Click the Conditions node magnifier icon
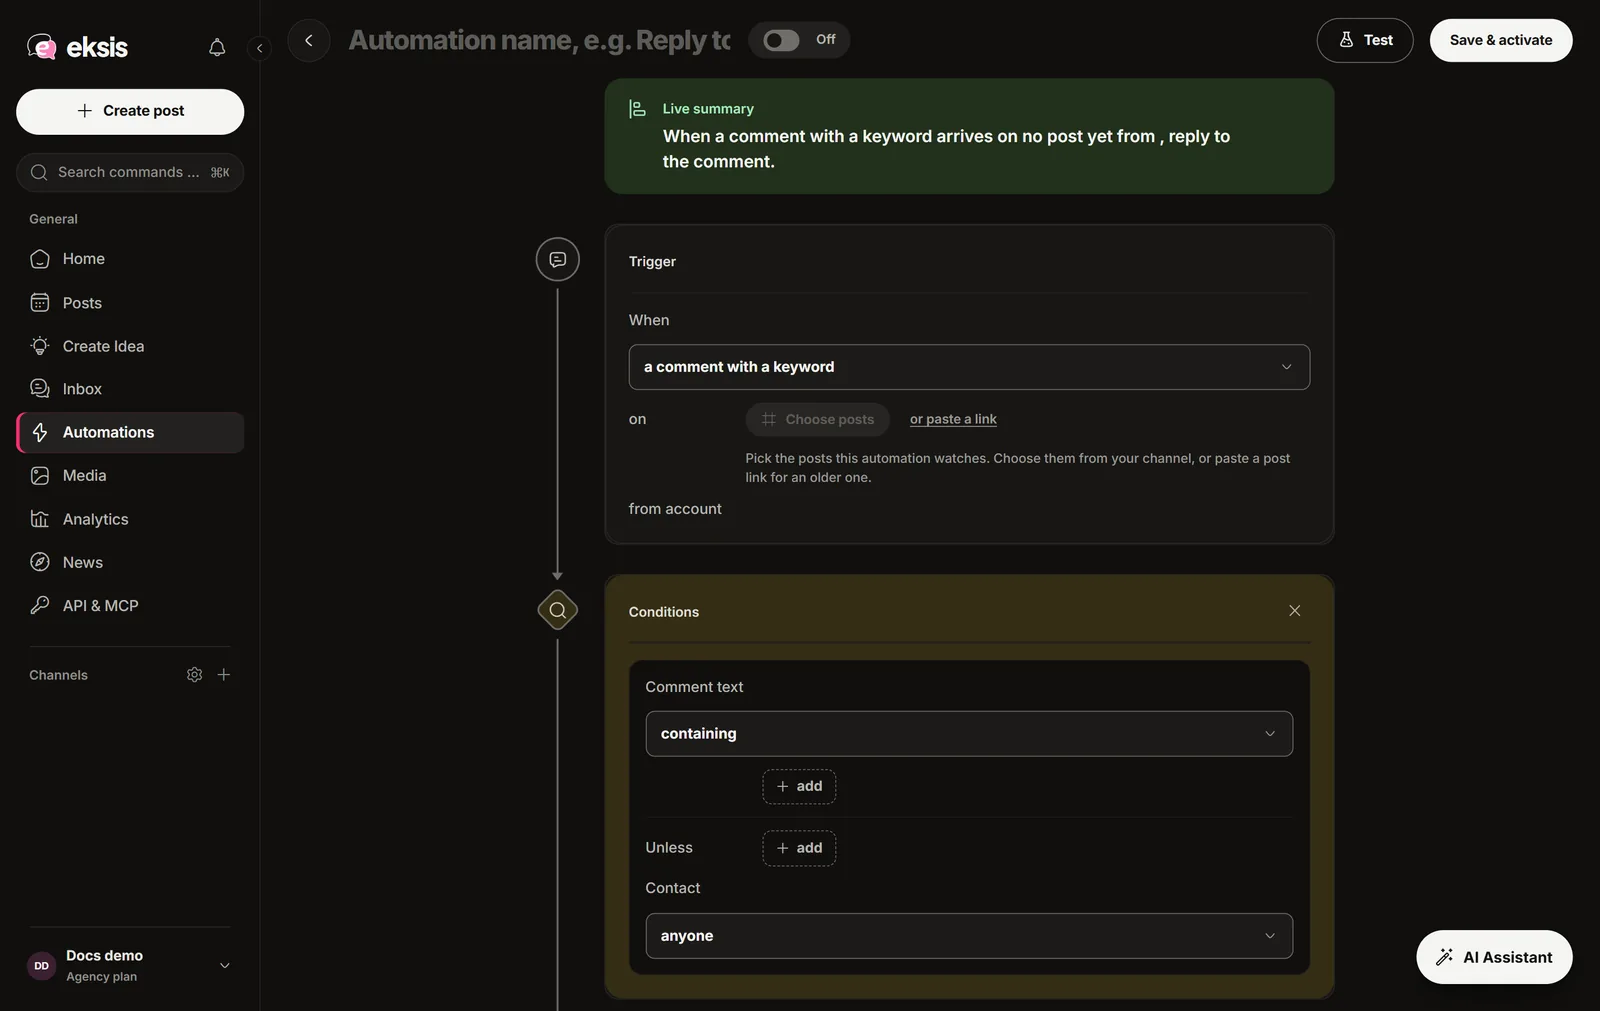This screenshot has width=1600, height=1011. point(558,610)
